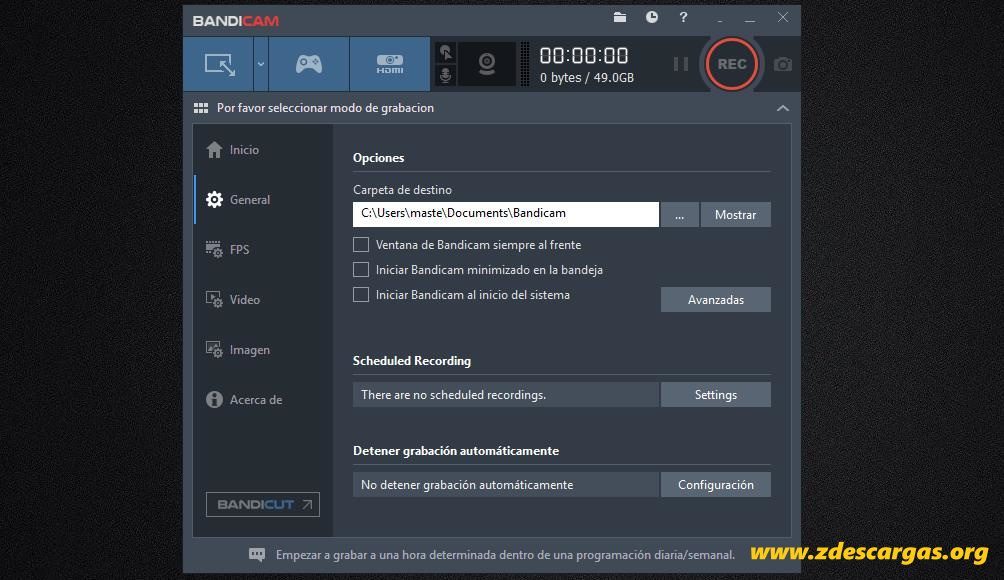Viewport: 1004px width, 580px height.
Task: Enable Iniciar Bandicam minimizado en la bandeja
Action: click(x=361, y=270)
